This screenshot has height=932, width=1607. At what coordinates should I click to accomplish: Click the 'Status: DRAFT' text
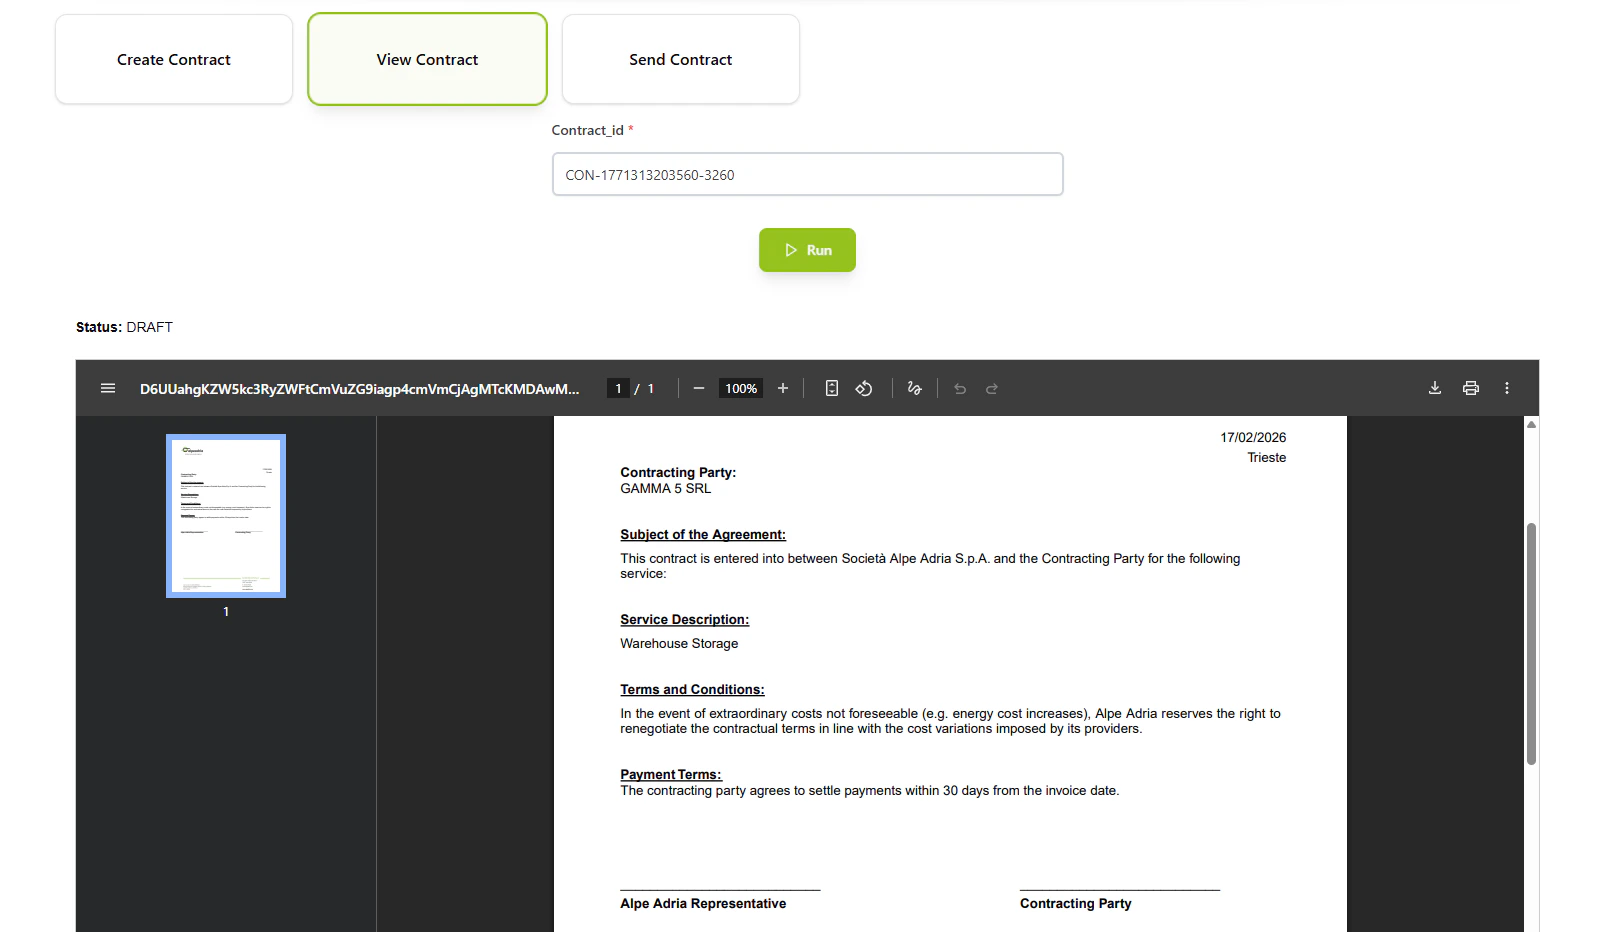124,327
